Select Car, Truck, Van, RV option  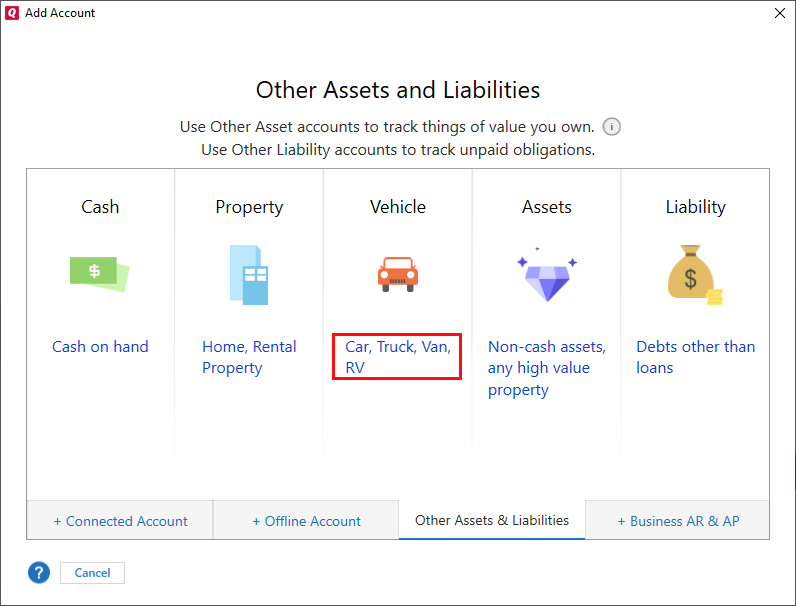(x=397, y=357)
